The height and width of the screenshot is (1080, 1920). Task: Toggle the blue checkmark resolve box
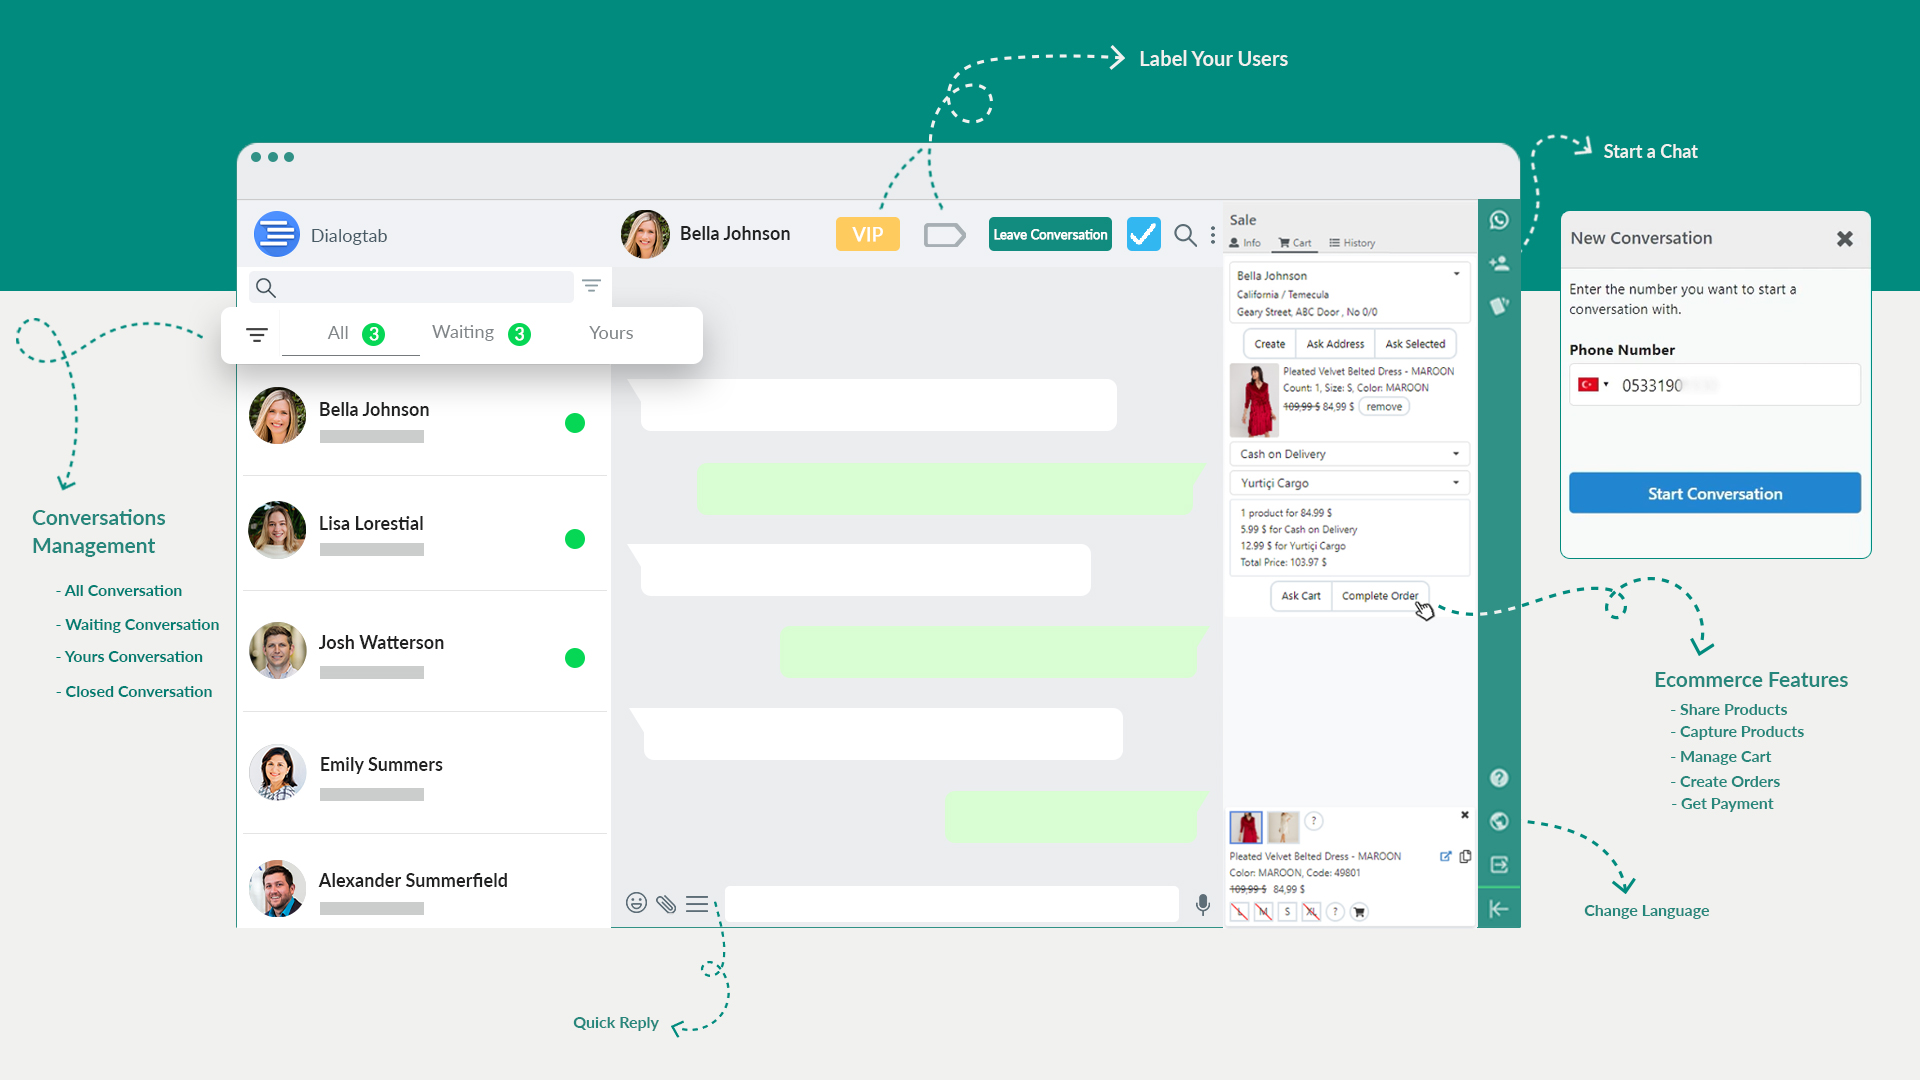pyautogui.click(x=1143, y=234)
